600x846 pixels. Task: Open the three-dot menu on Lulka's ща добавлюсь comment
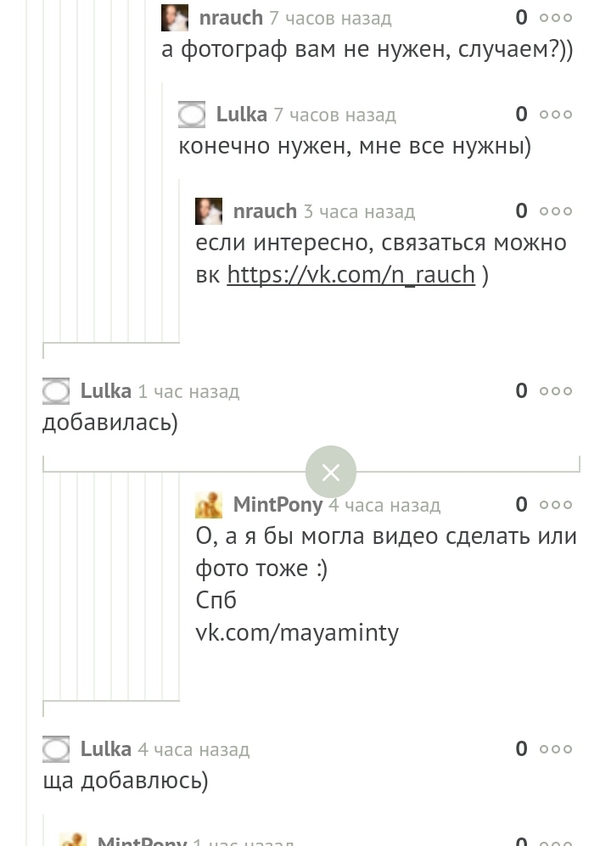click(x=556, y=749)
